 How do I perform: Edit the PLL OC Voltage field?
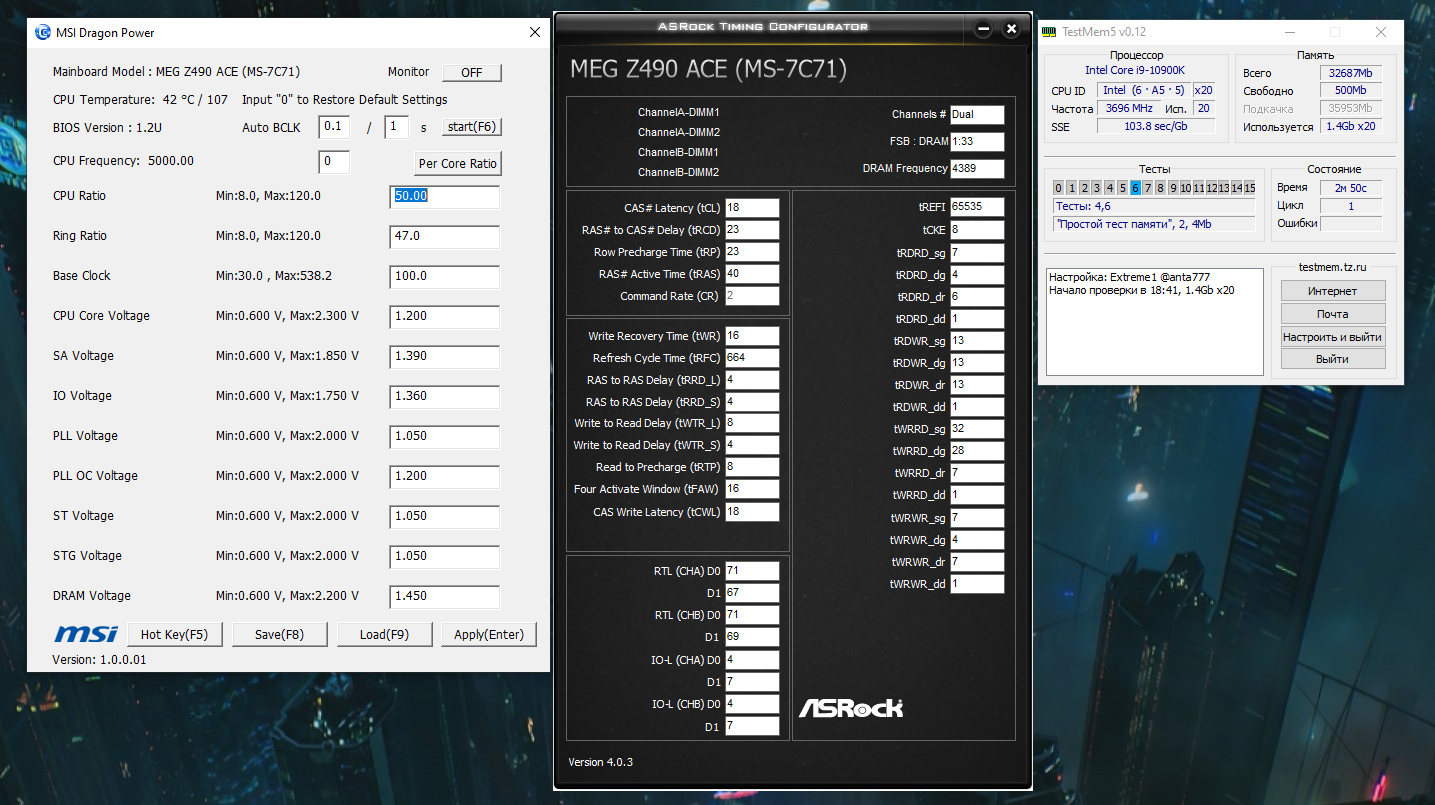445,477
